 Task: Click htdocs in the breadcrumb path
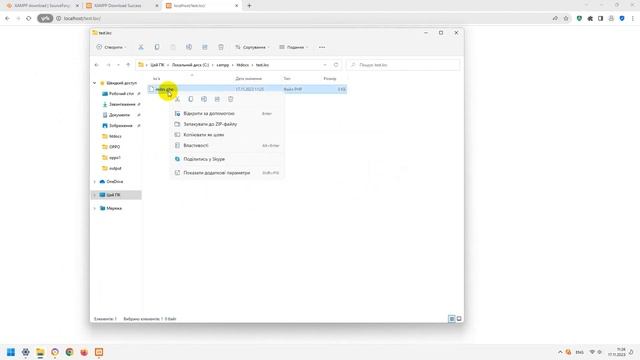click(242, 65)
